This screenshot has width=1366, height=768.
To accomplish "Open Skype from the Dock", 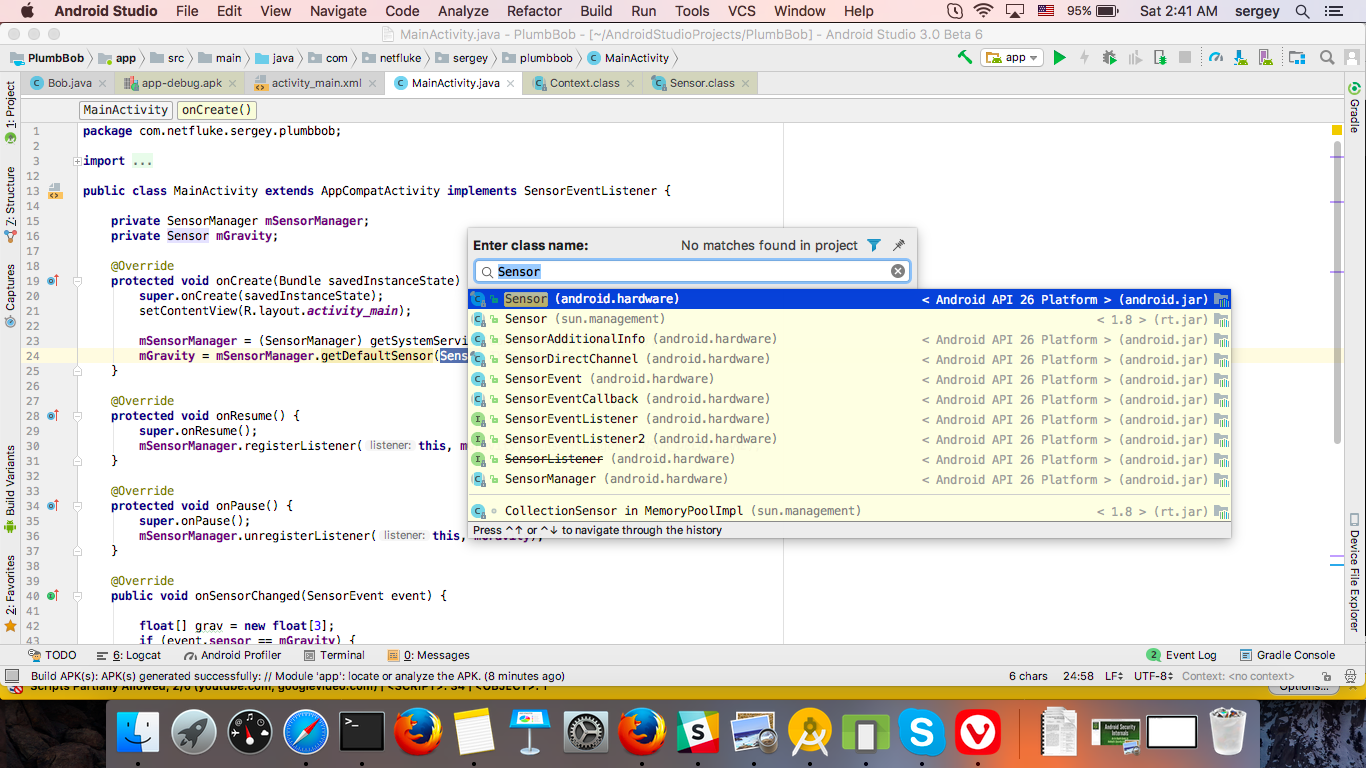I will click(x=922, y=732).
